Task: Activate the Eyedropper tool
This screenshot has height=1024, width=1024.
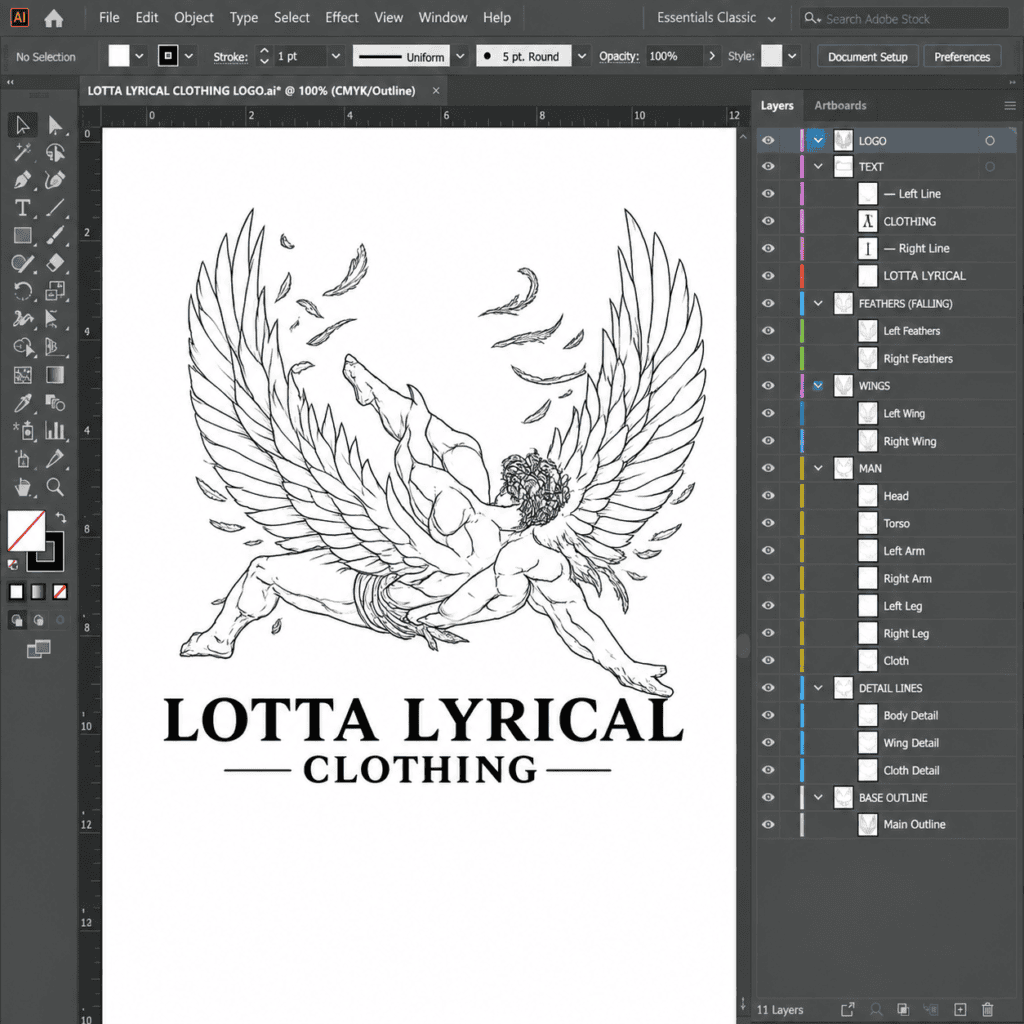Action: [22, 403]
